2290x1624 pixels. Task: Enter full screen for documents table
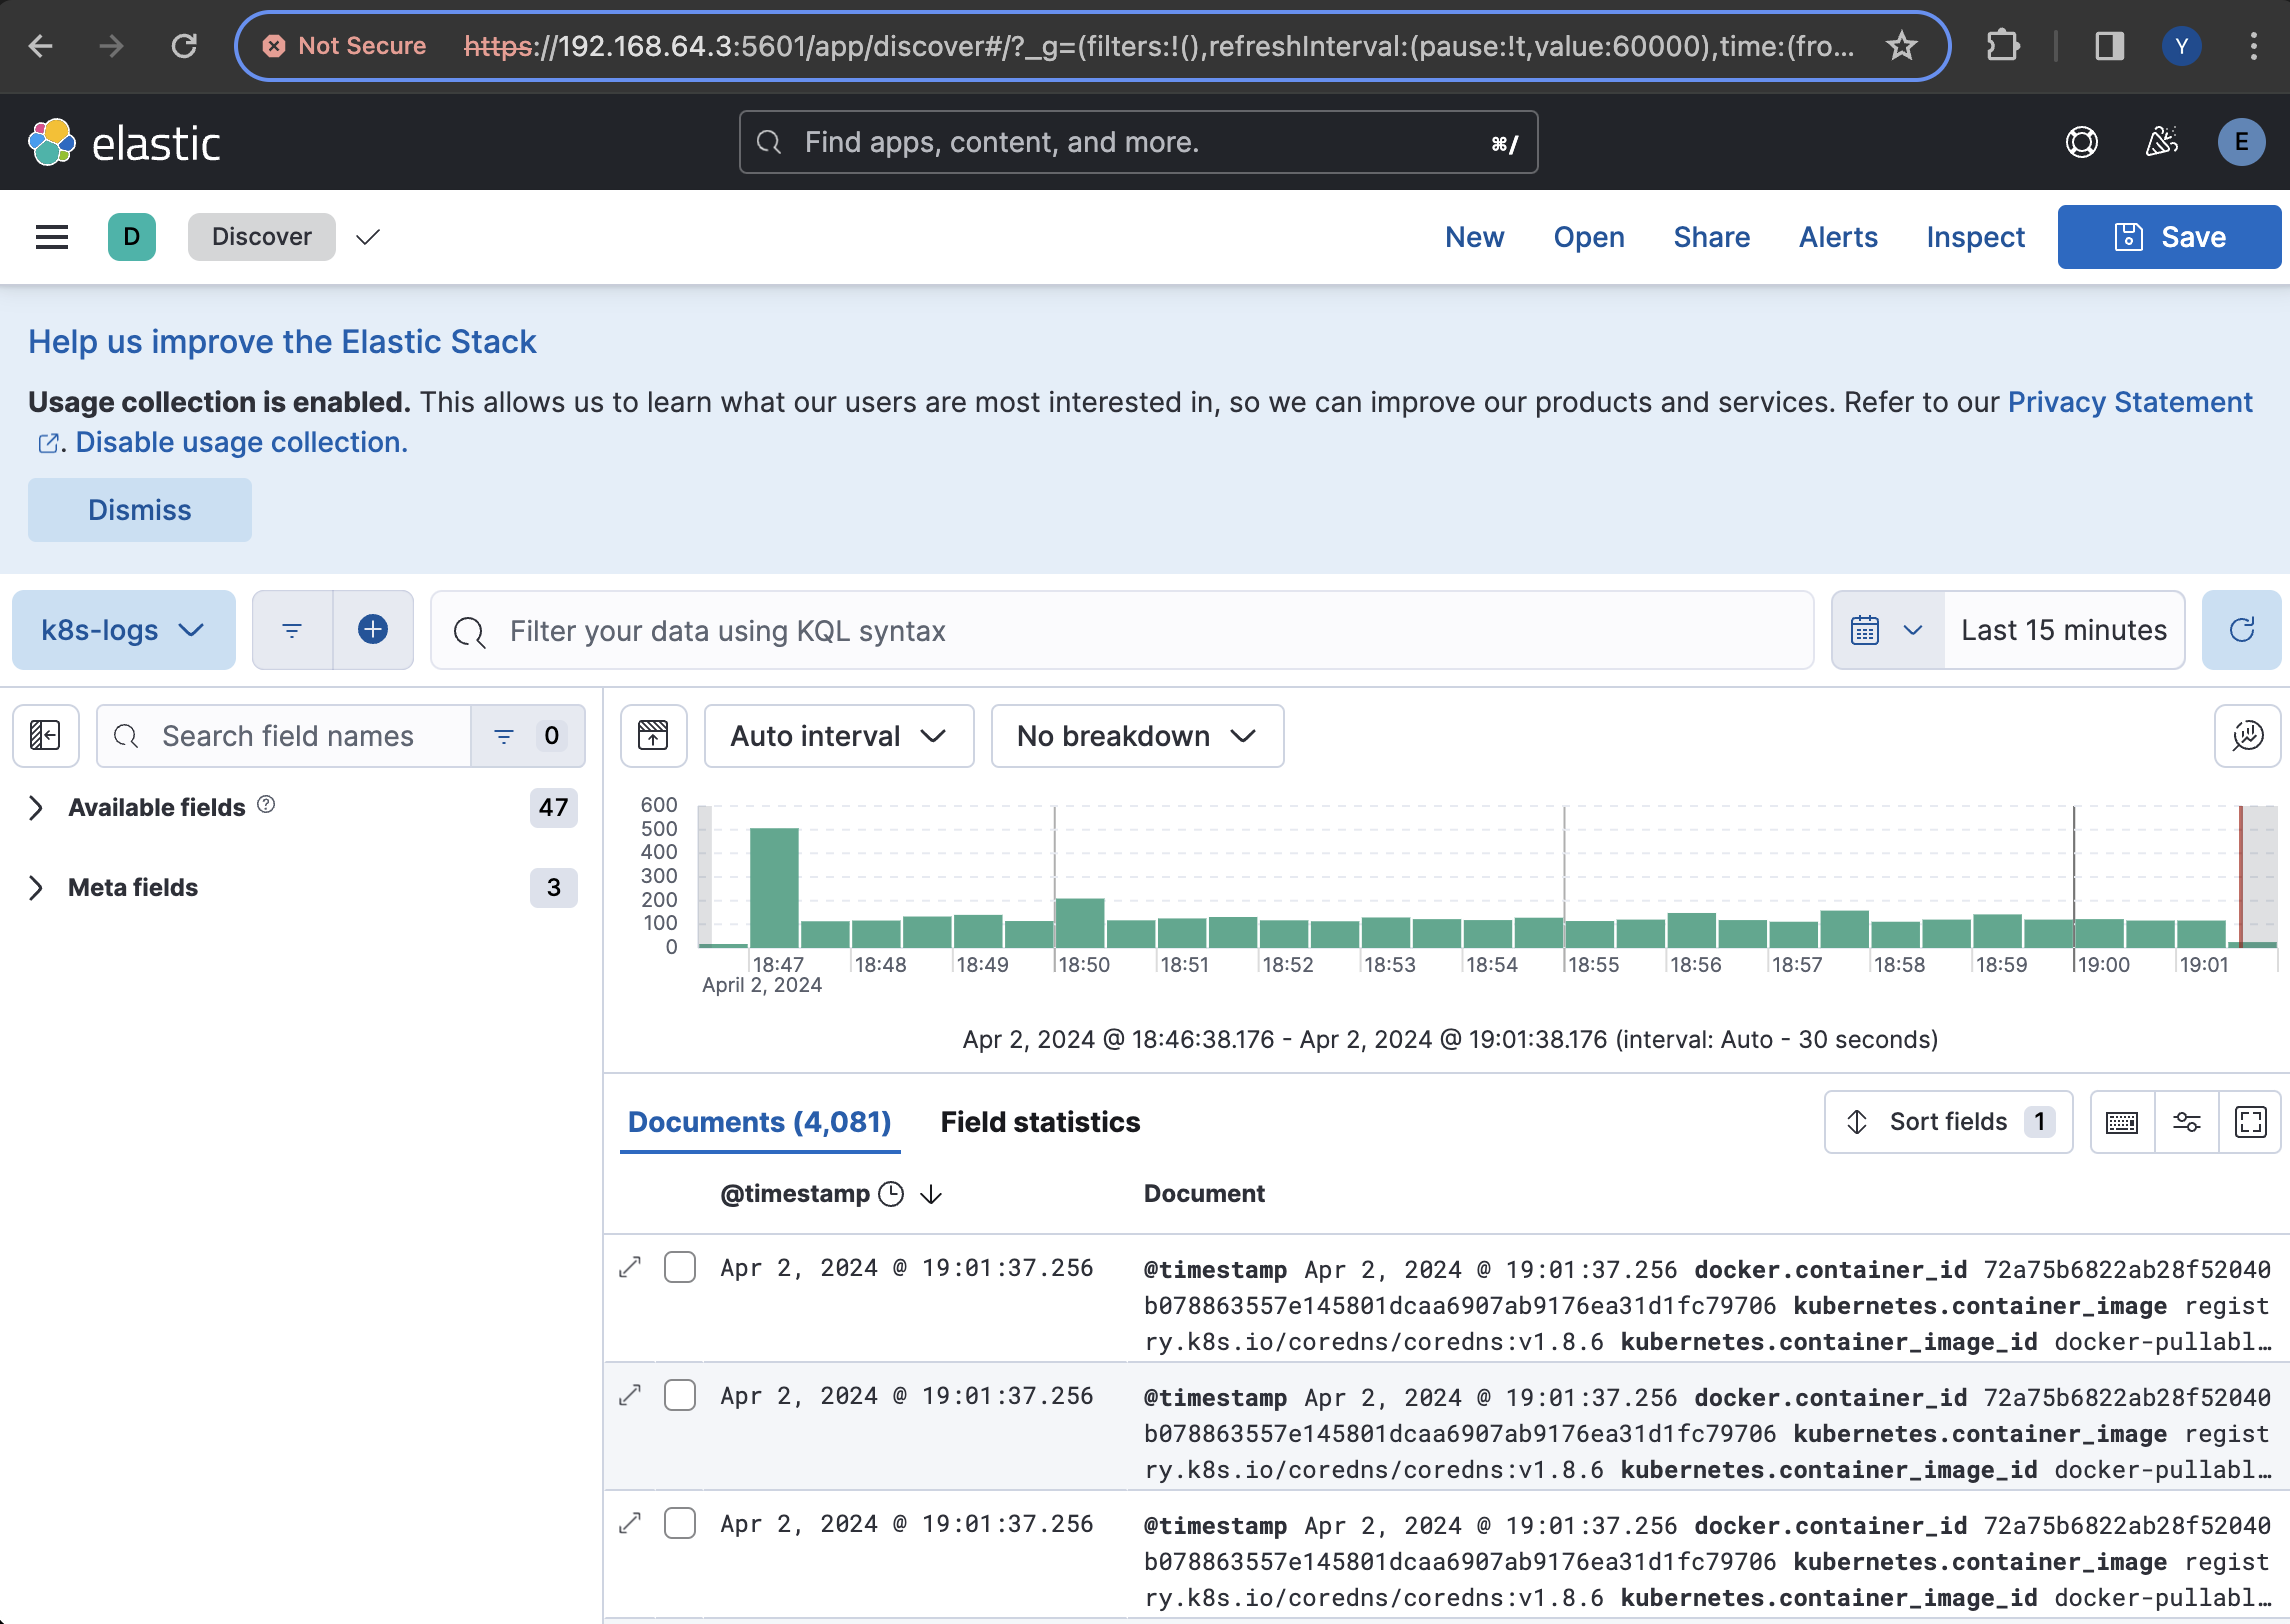click(2251, 1122)
